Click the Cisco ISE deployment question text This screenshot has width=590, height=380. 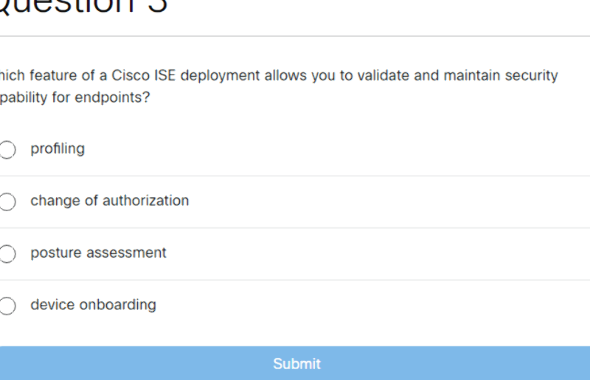pyautogui.click(x=279, y=86)
